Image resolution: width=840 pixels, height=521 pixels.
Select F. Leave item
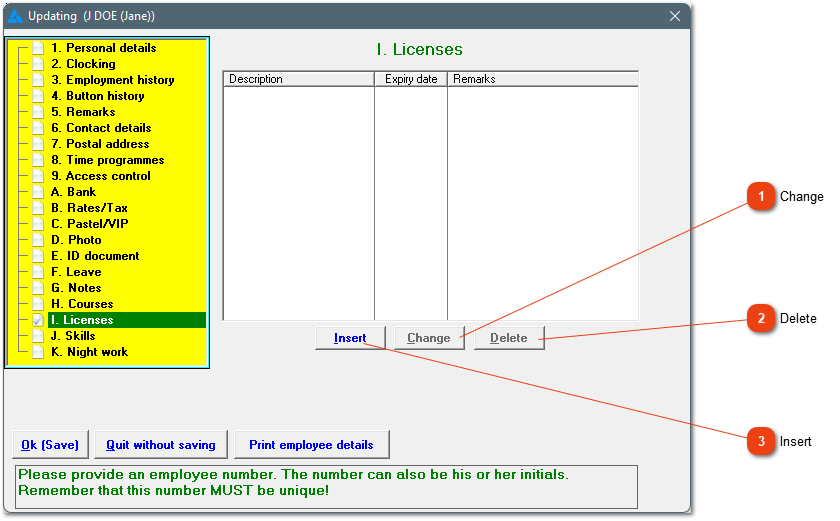point(76,273)
